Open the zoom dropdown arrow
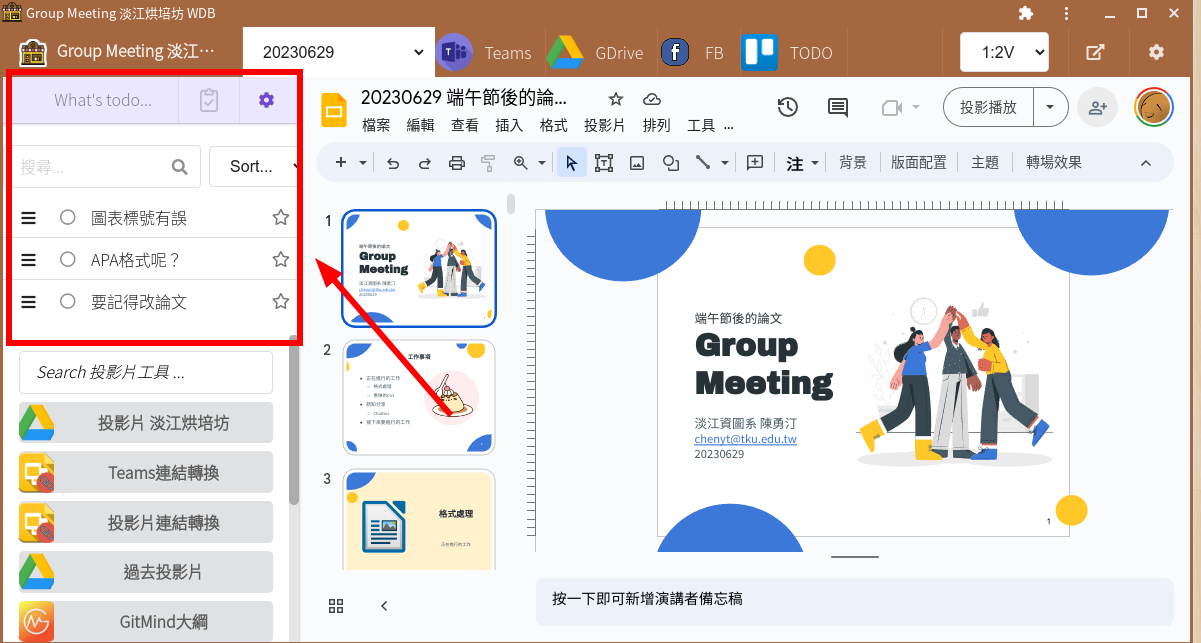 (543, 163)
